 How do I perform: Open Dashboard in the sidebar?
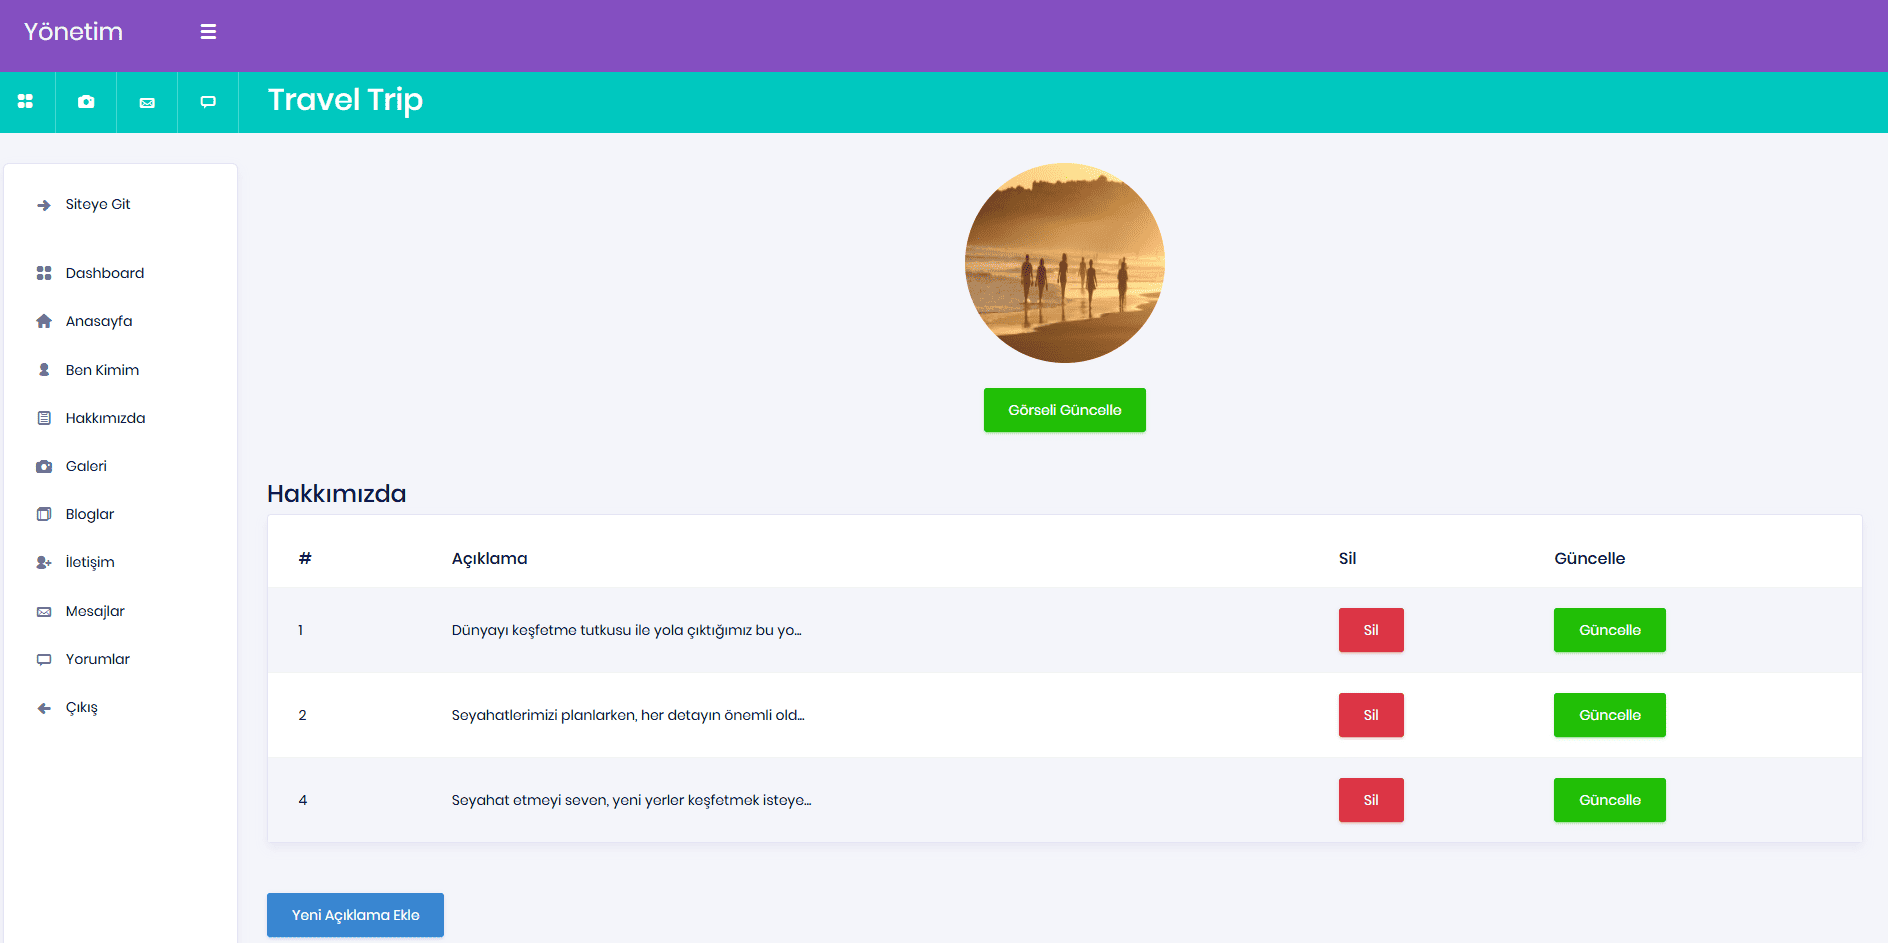(104, 273)
